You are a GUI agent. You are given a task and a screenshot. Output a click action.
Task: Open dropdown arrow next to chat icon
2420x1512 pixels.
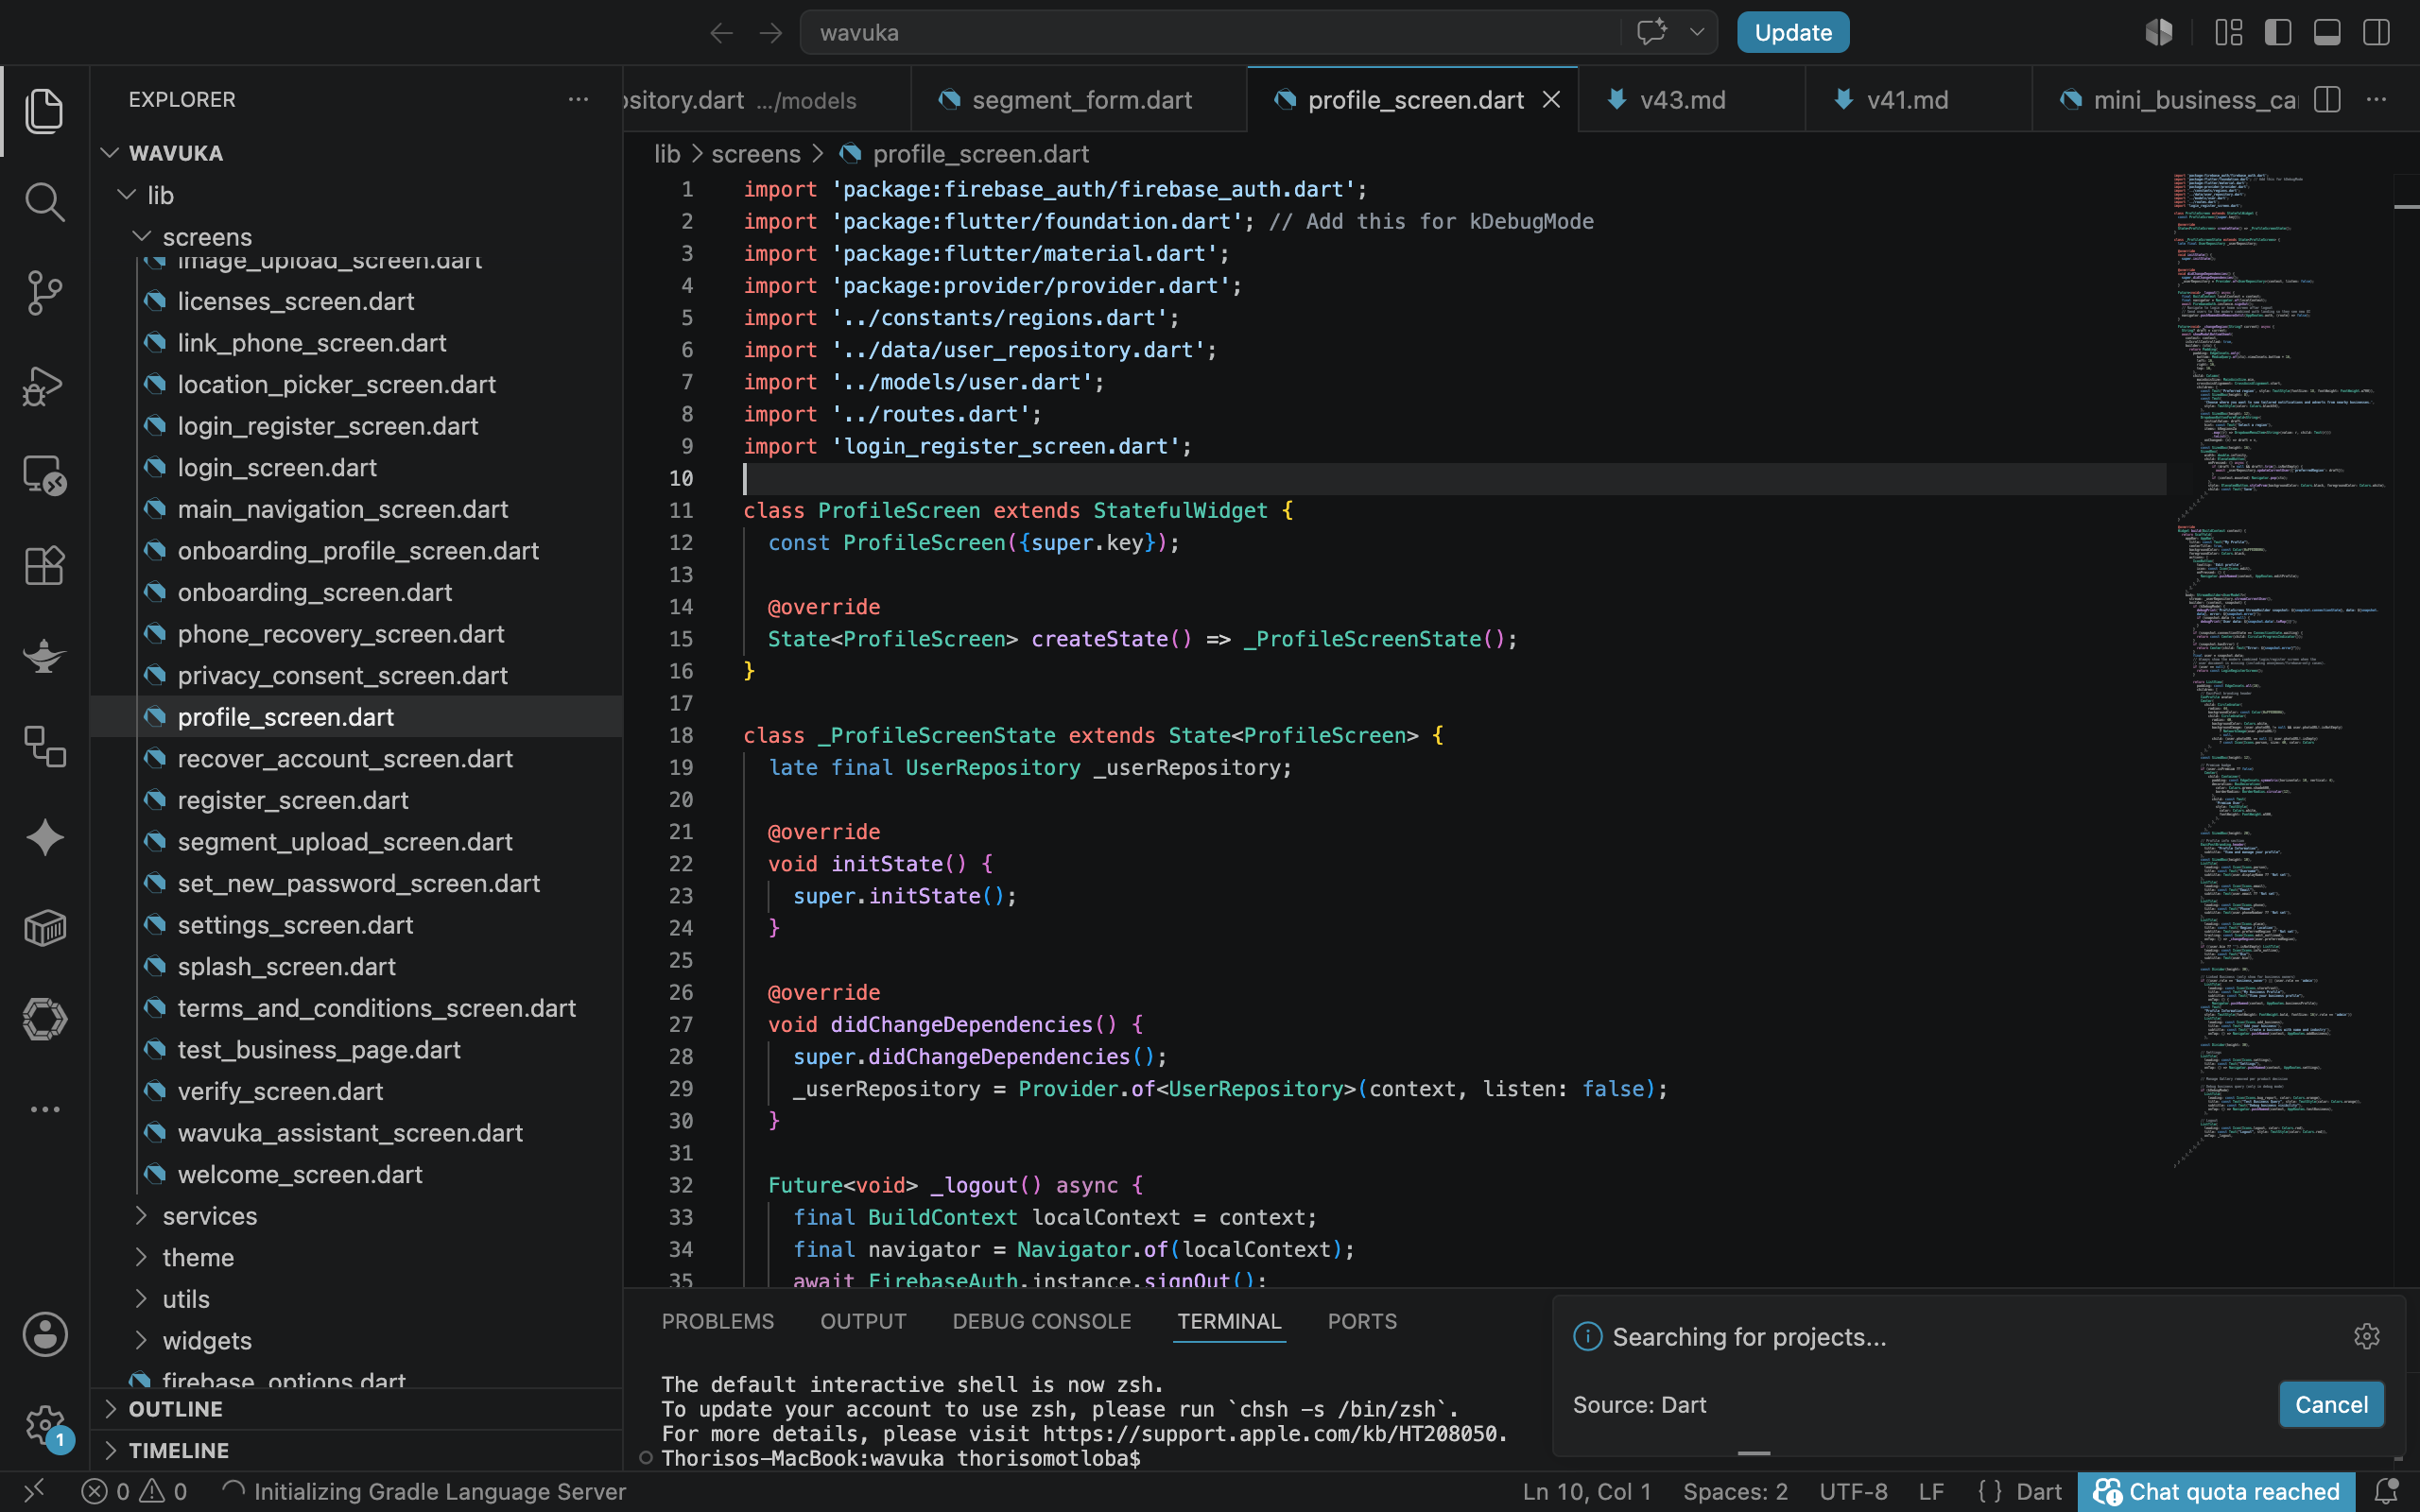click(x=1697, y=32)
